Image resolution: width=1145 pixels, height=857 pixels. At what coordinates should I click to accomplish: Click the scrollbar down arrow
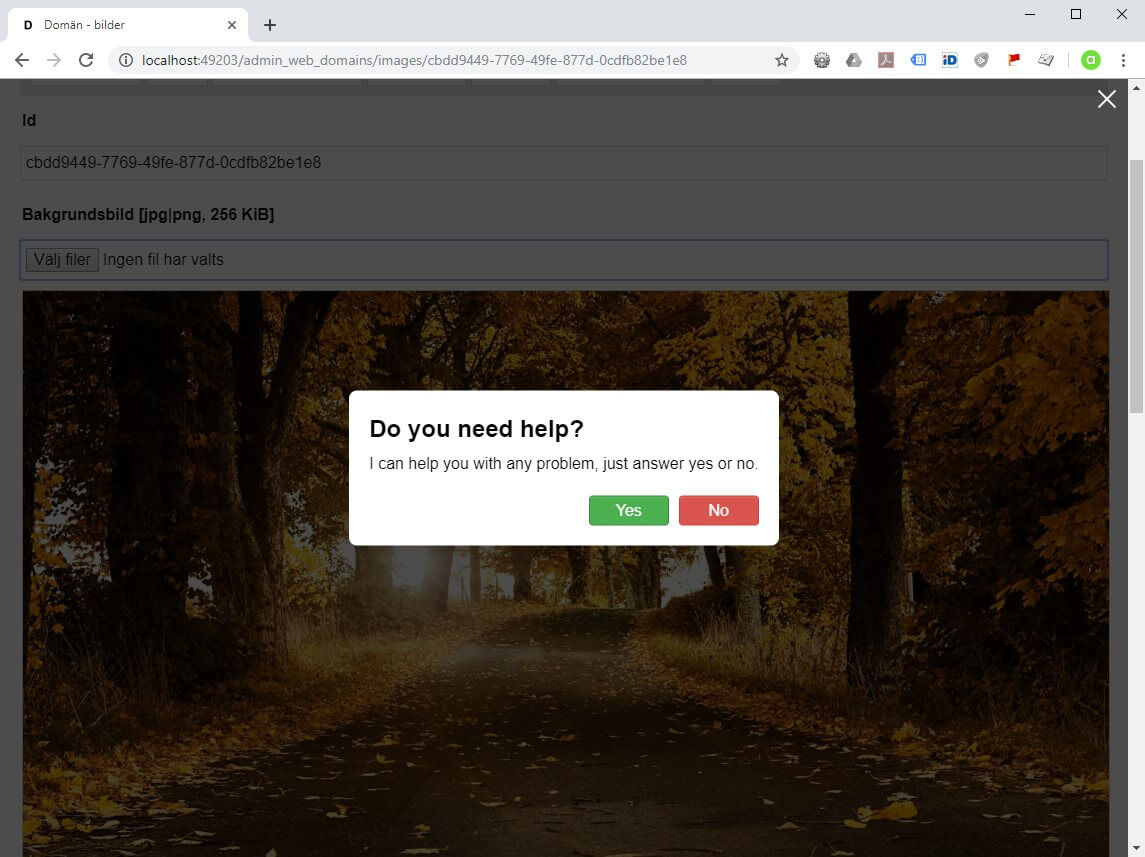click(1136, 849)
